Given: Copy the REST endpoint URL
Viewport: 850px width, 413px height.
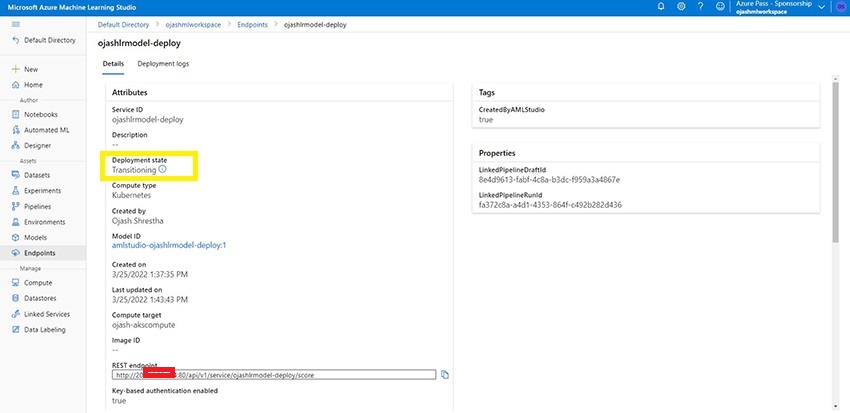Looking at the screenshot, I should [x=445, y=375].
